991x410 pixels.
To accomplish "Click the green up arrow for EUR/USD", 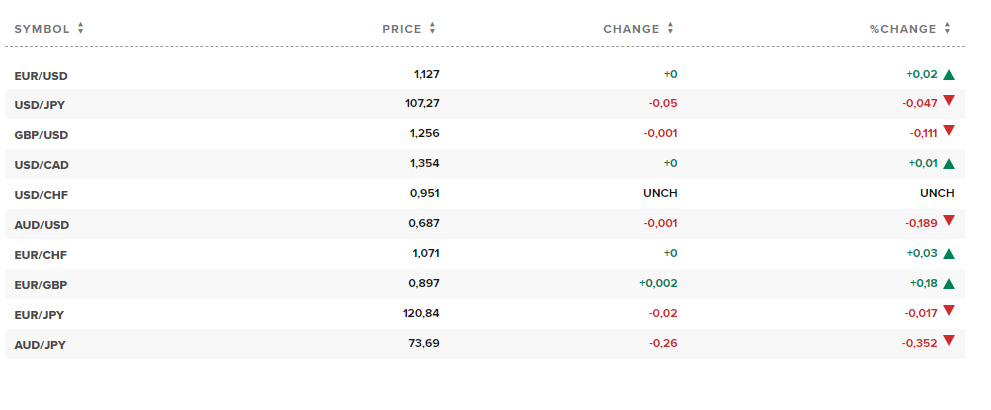I will [x=949, y=75].
